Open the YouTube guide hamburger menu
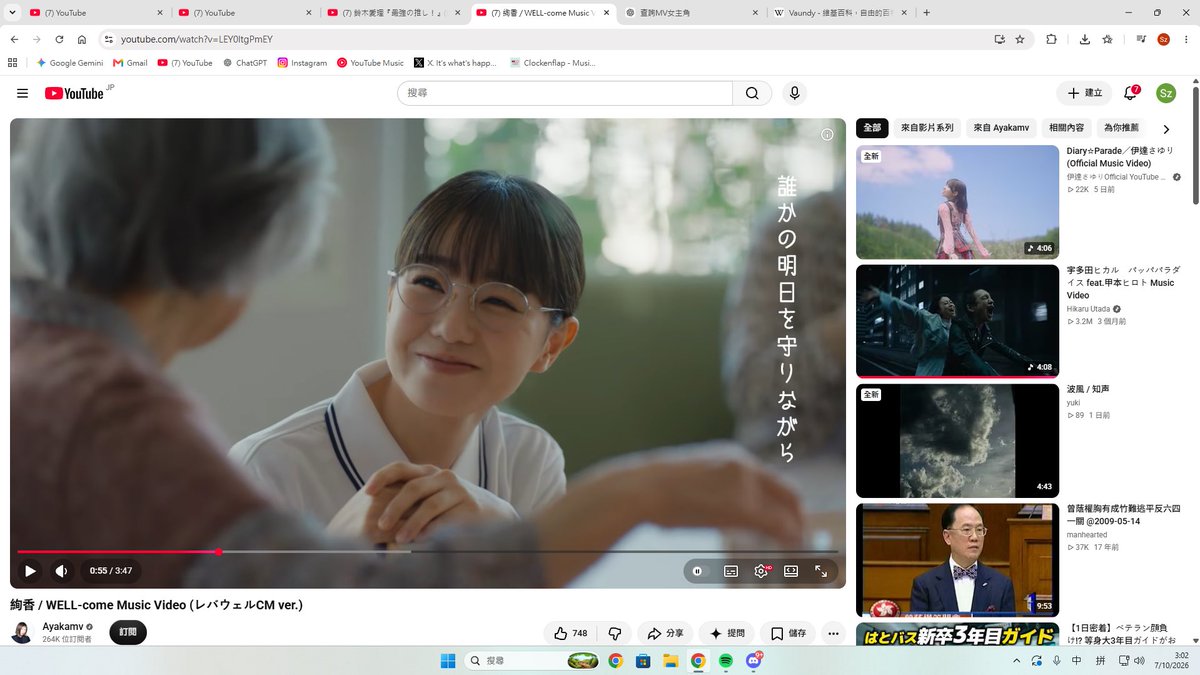Image resolution: width=1200 pixels, height=675 pixels. pos(22,93)
